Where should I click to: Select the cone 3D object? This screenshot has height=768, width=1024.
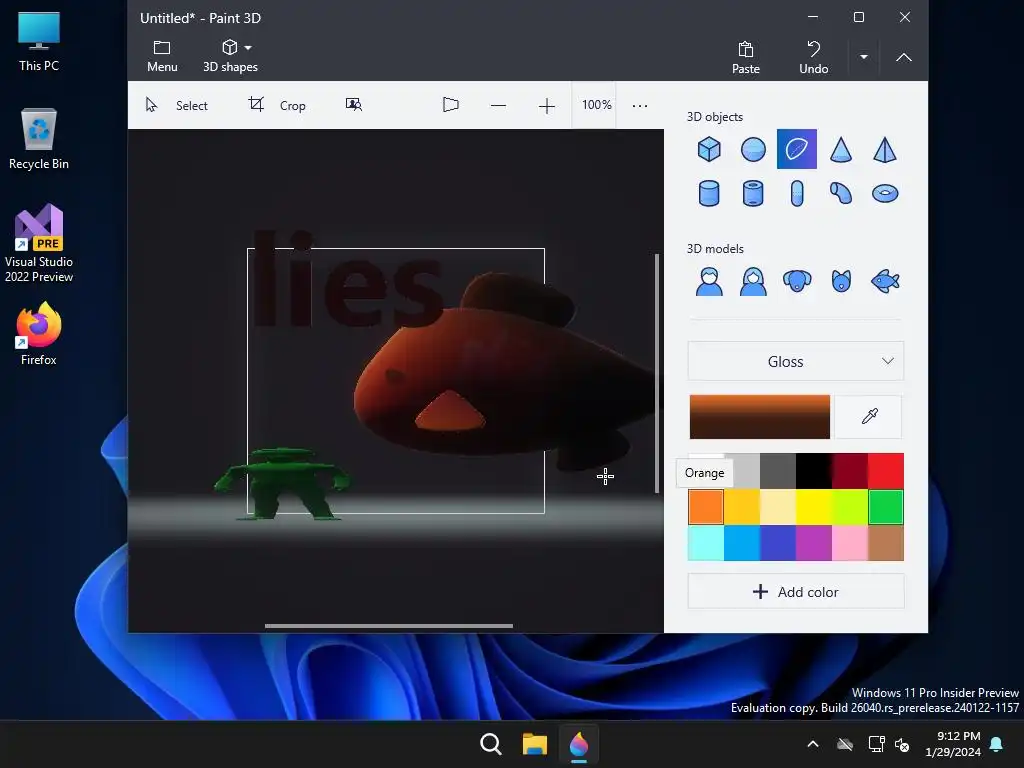point(841,150)
